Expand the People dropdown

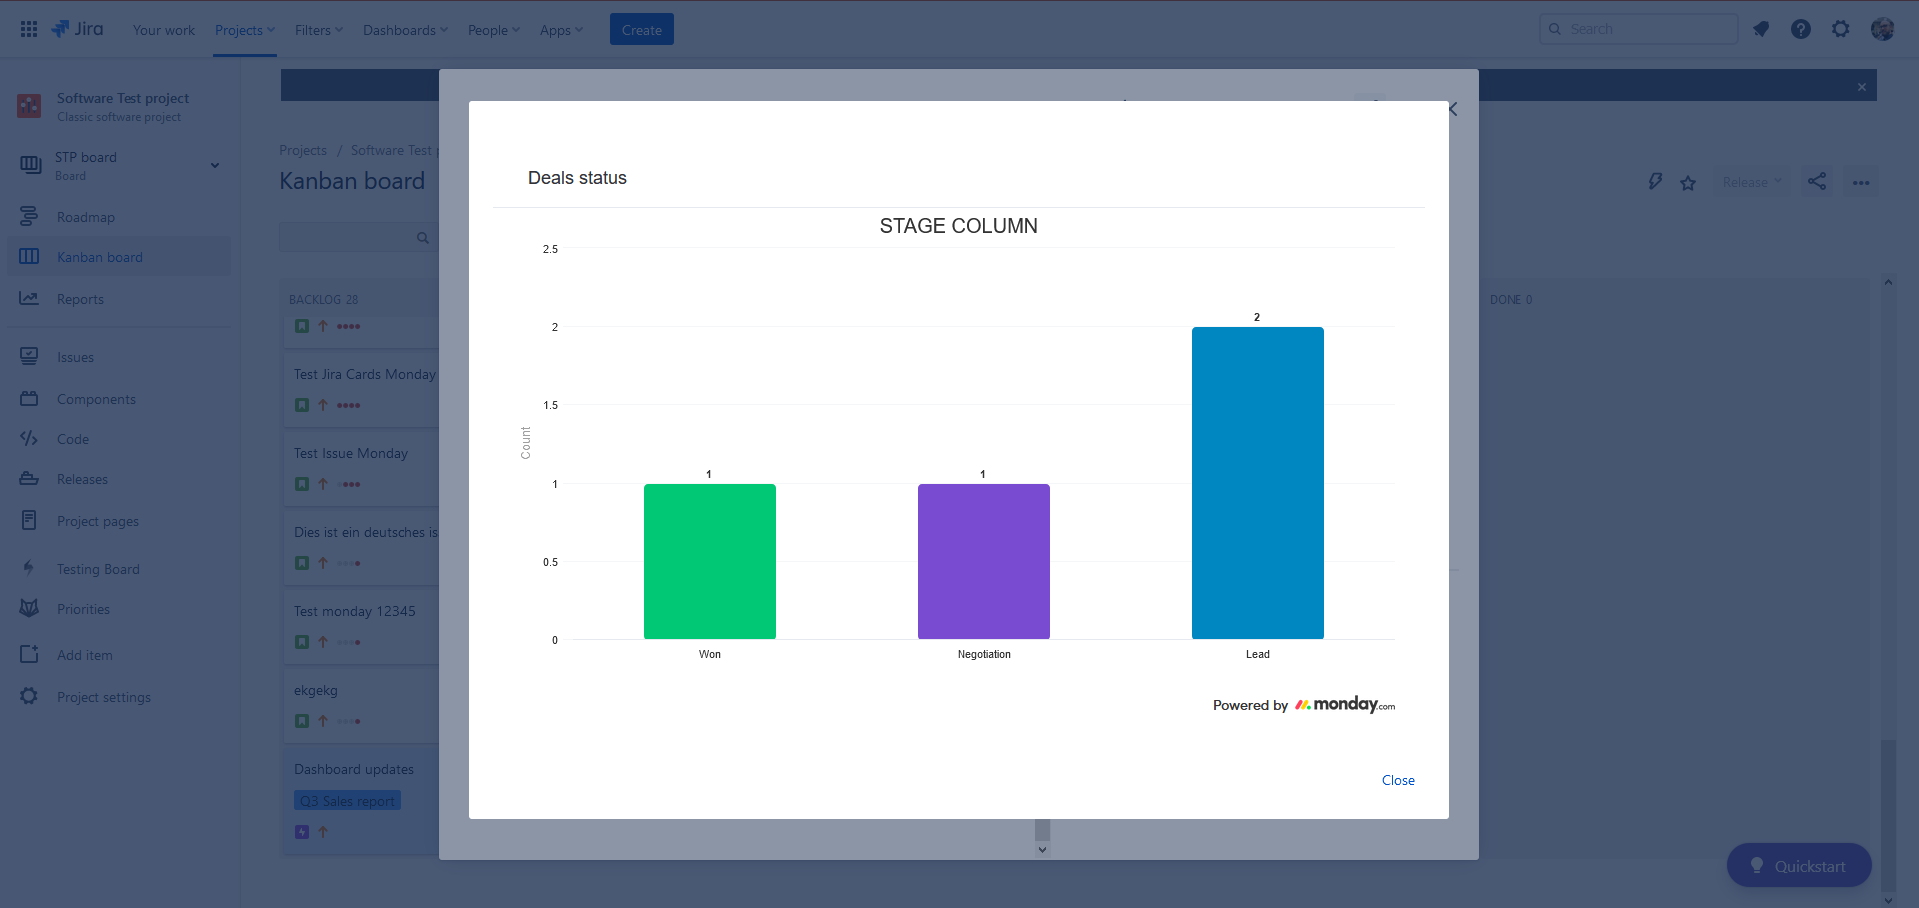point(494,30)
